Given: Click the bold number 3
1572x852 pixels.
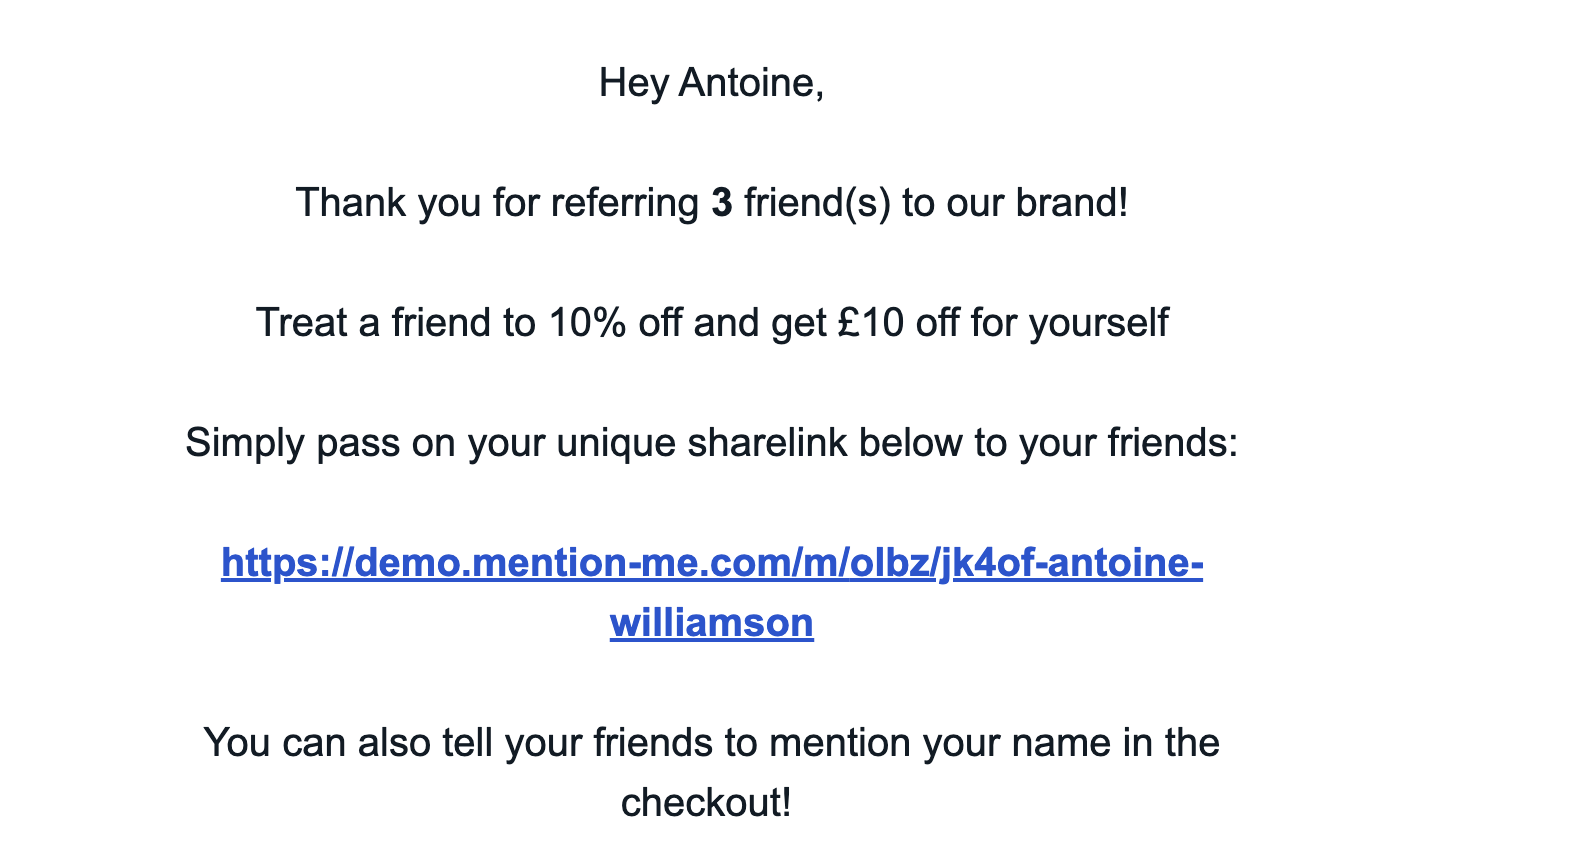Looking at the screenshot, I should click(722, 203).
